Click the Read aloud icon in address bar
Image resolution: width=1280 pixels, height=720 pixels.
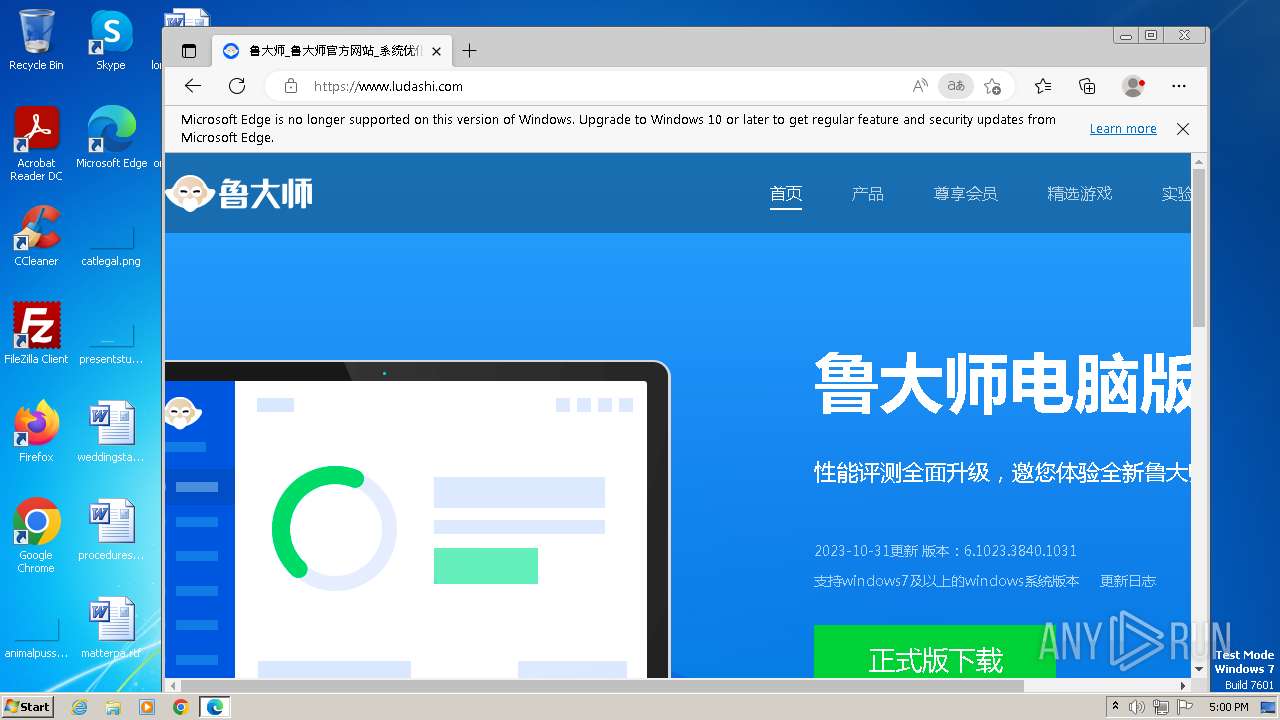click(x=920, y=86)
